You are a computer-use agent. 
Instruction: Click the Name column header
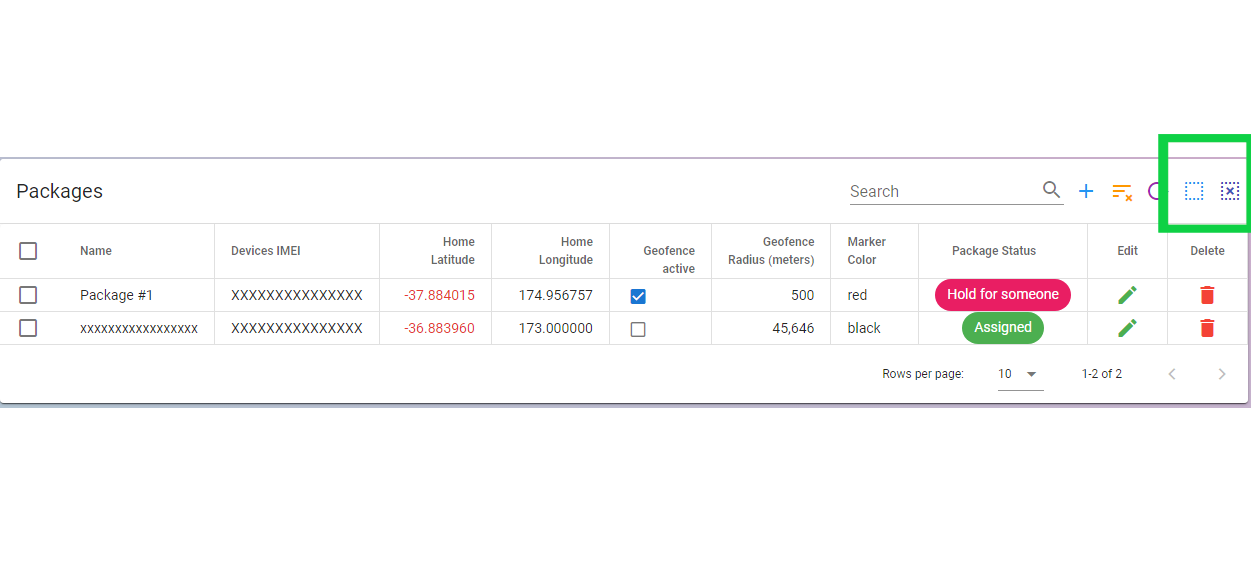tap(96, 251)
